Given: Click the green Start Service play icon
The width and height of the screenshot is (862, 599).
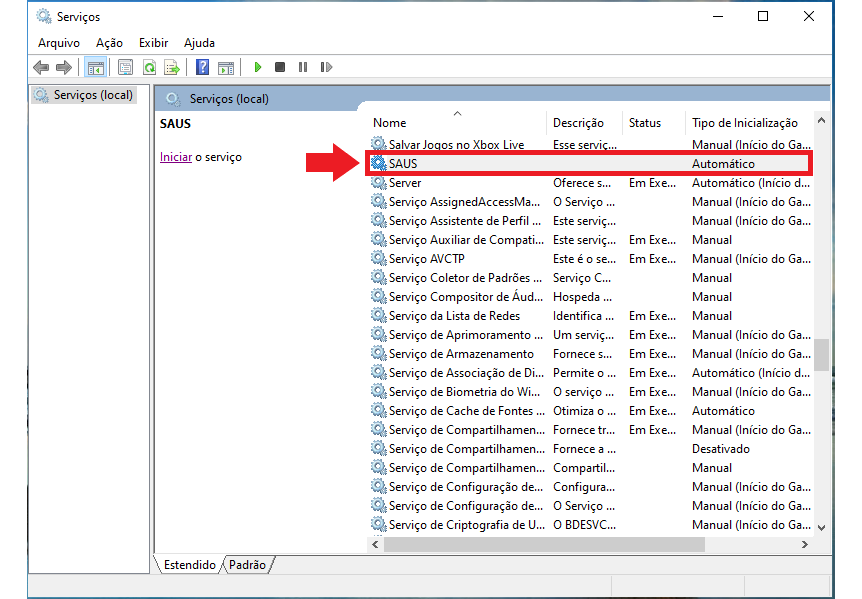Looking at the screenshot, I should (x=257, y=67).
